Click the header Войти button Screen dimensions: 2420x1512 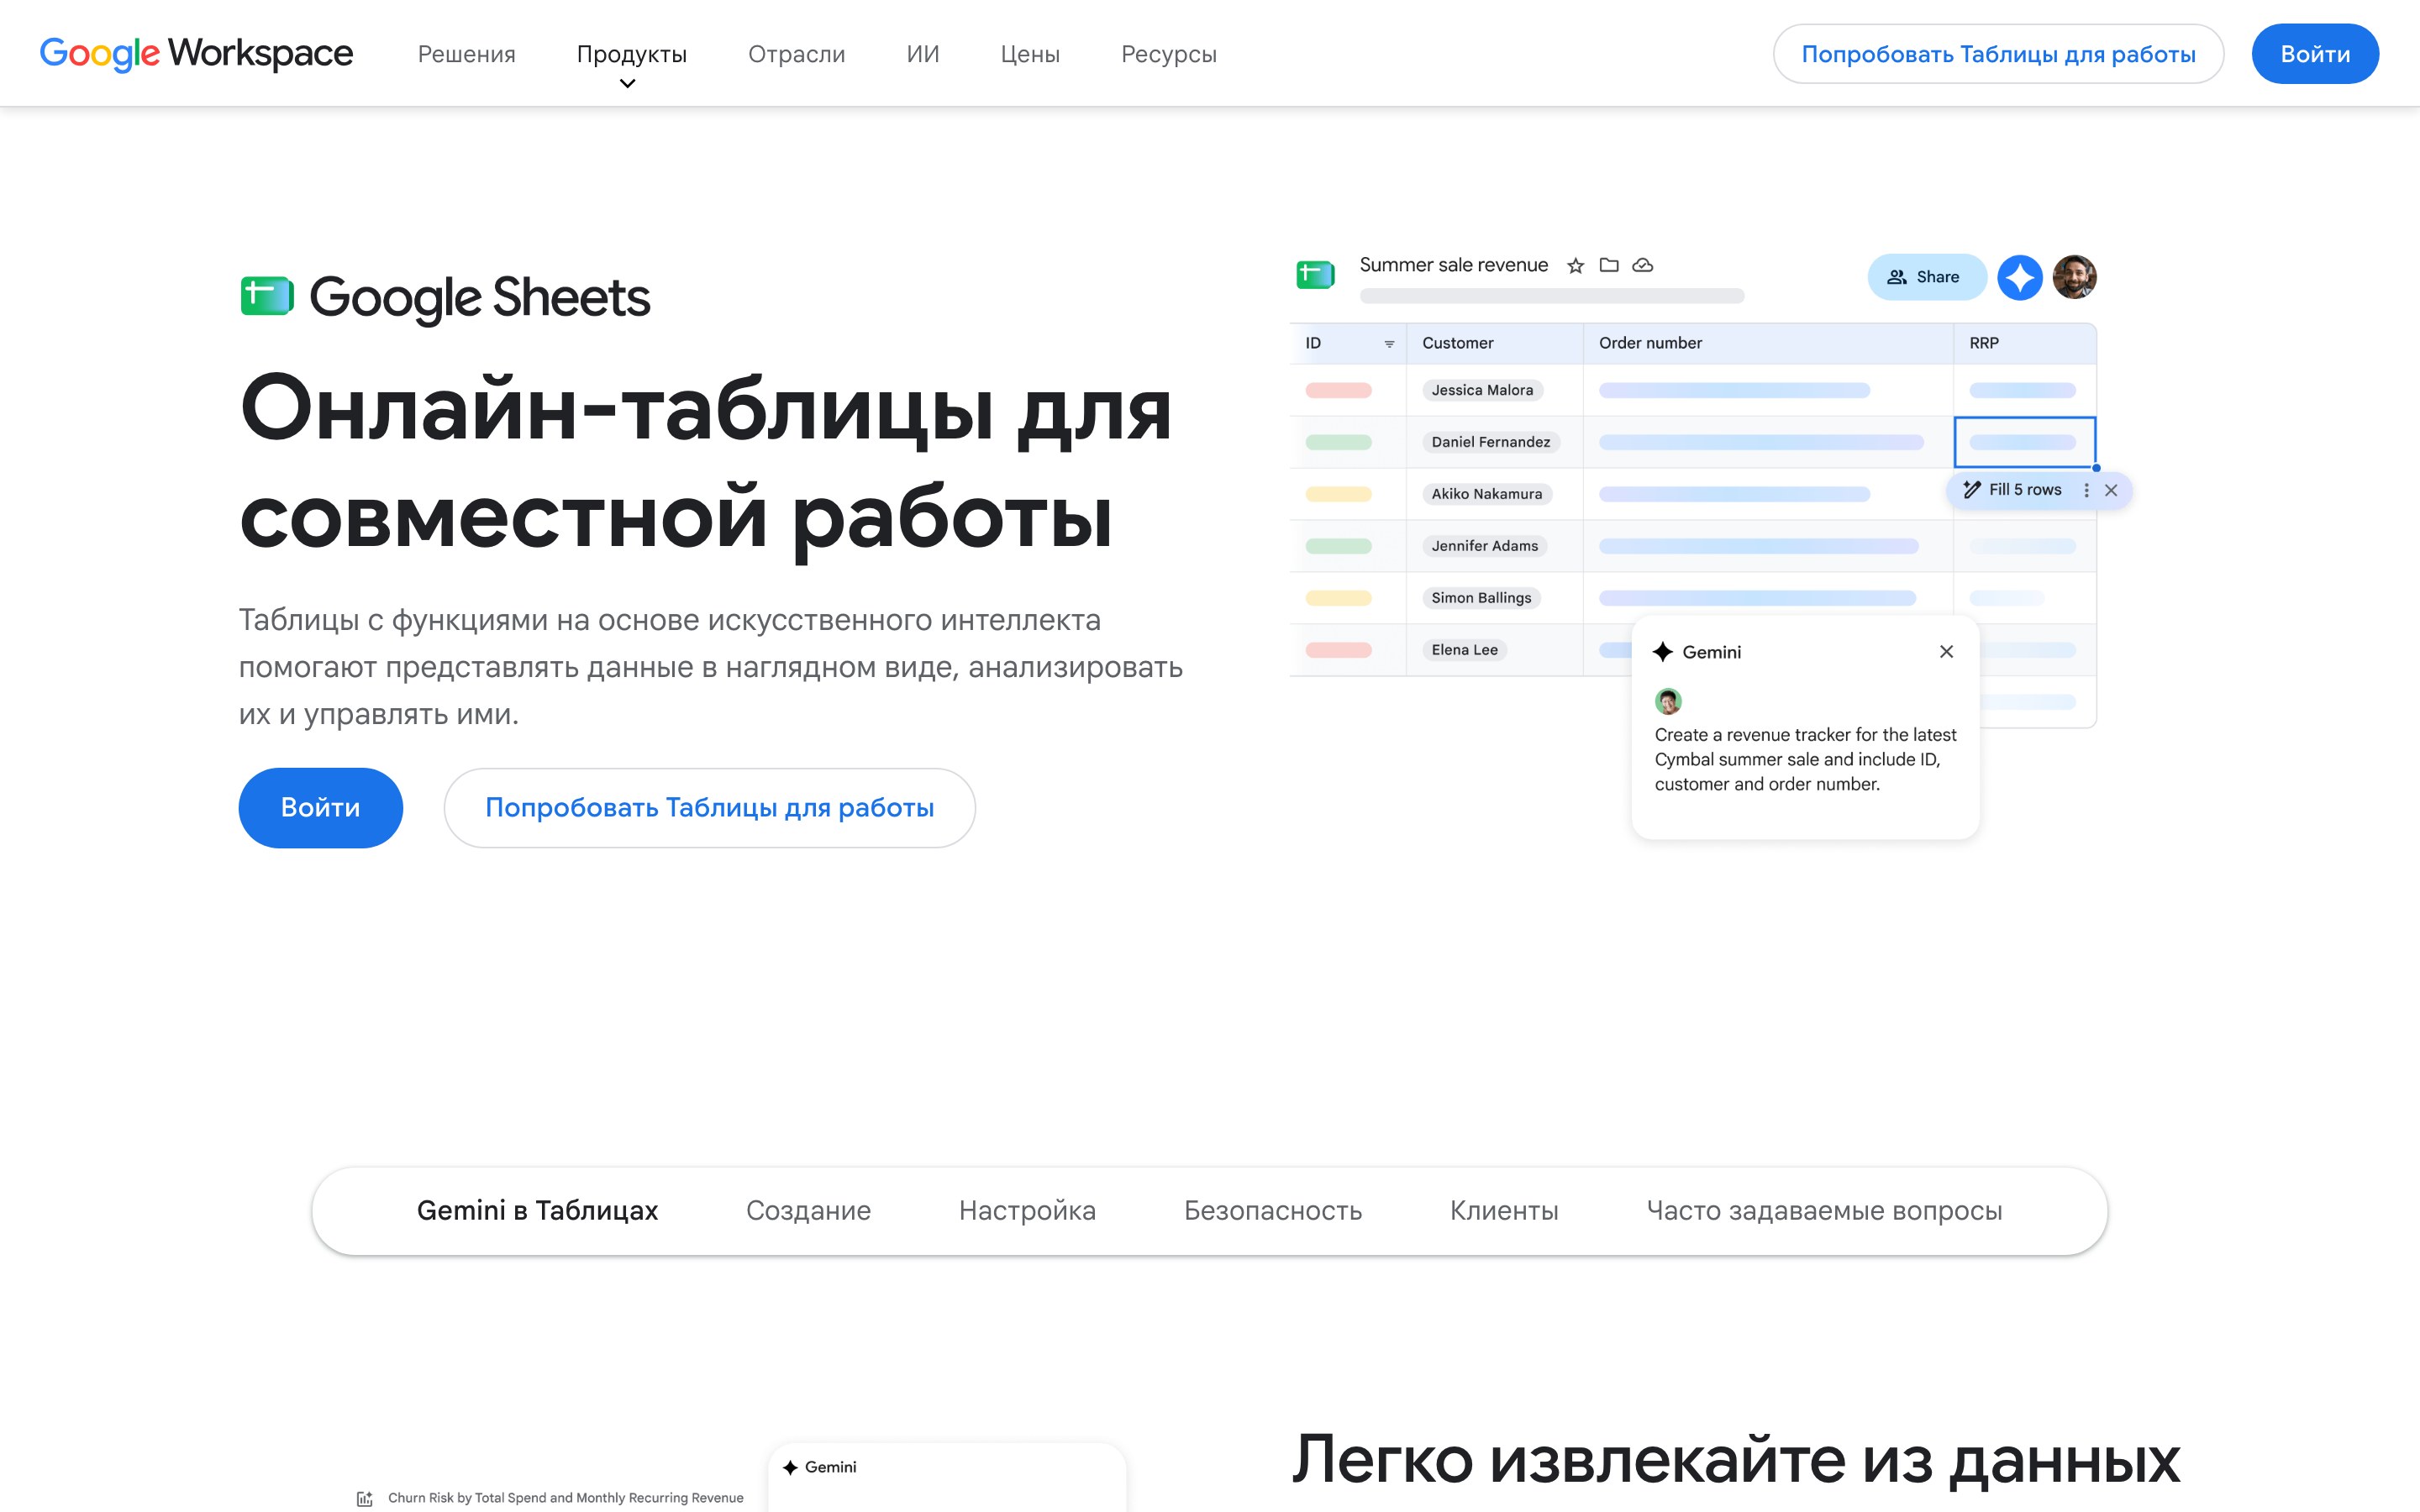tap(2315, 54)
